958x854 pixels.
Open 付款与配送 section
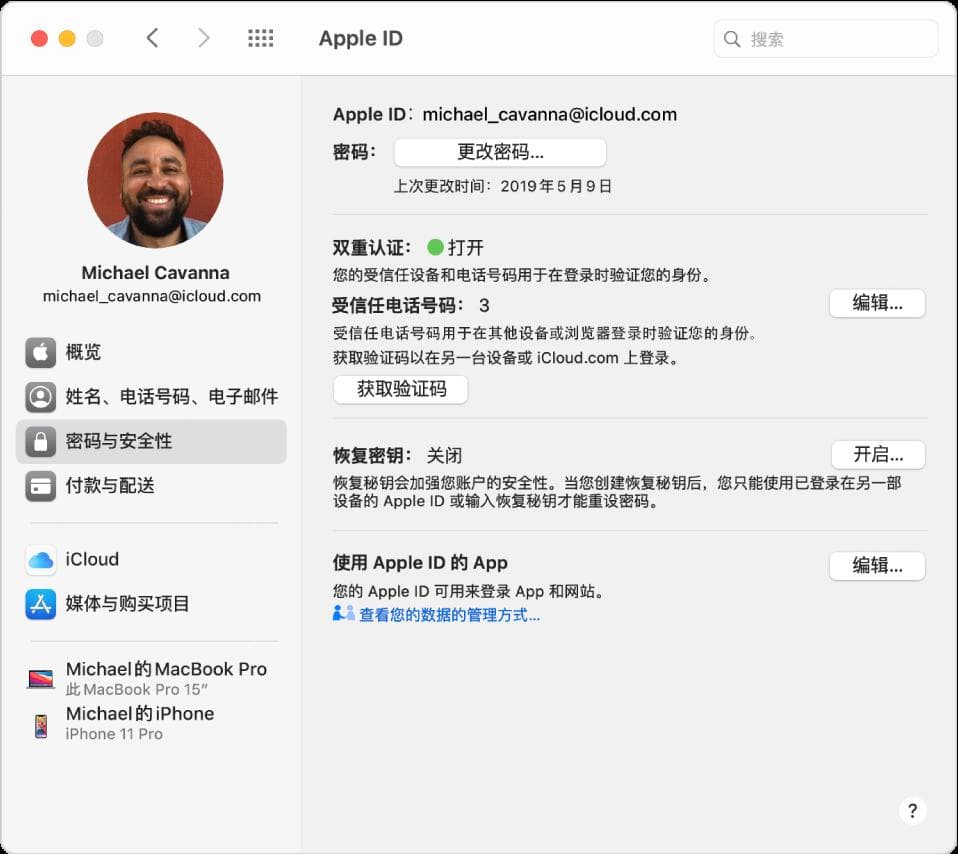151,486
